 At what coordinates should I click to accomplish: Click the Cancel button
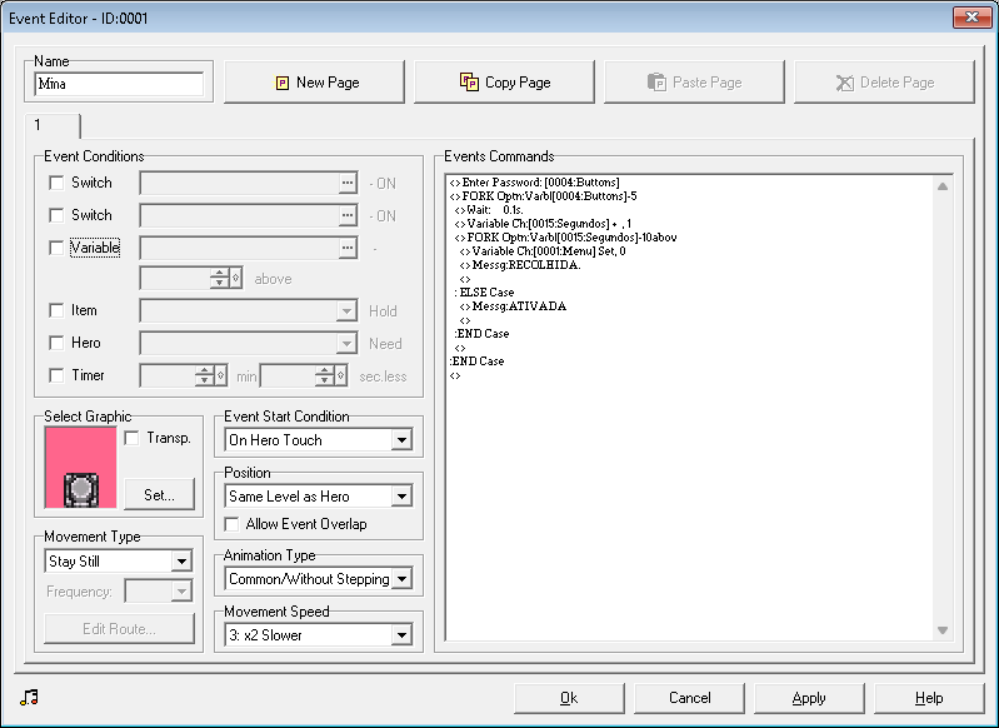pos(689,698)
